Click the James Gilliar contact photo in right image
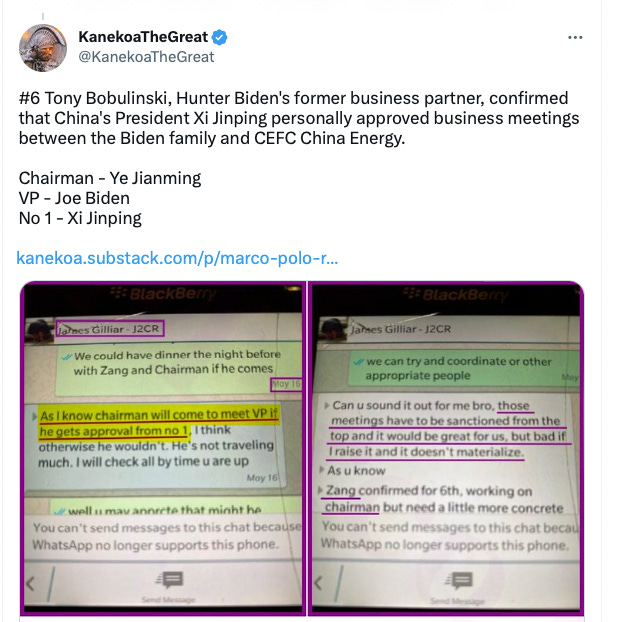Image resolution: width=625 pixels, height=622 pixels. point(334,329)
